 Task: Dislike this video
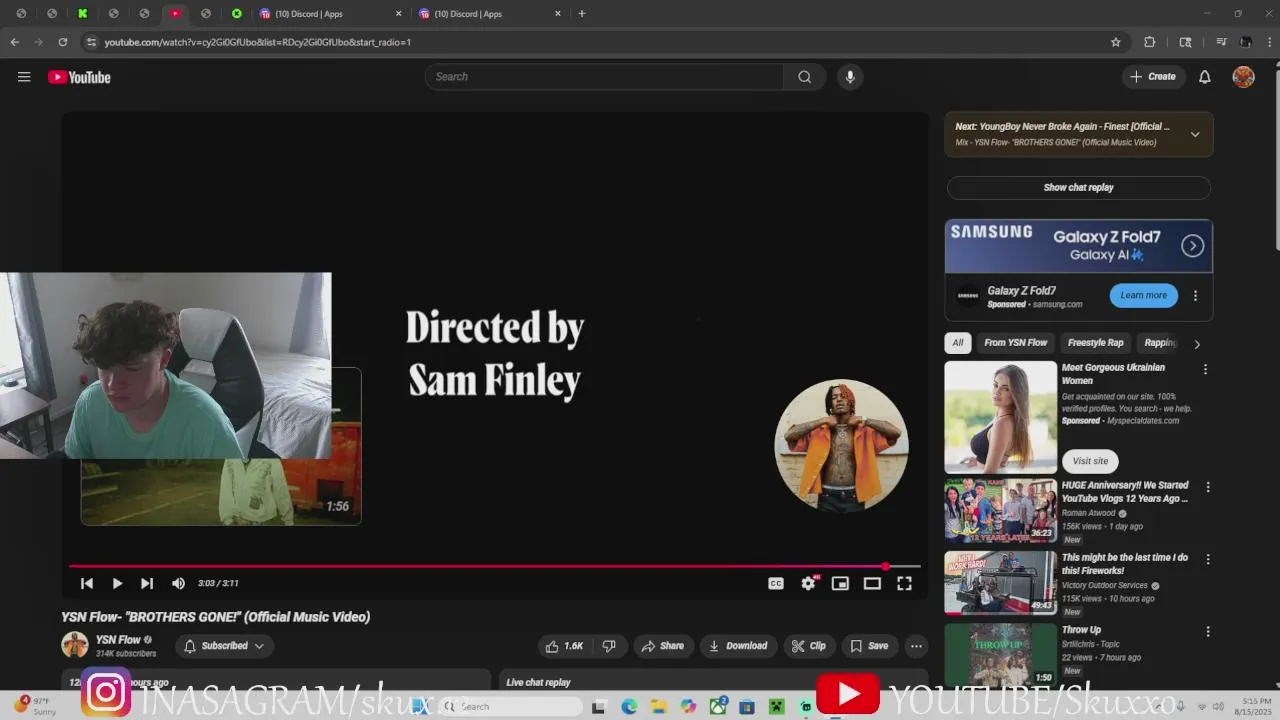[609, 646]
